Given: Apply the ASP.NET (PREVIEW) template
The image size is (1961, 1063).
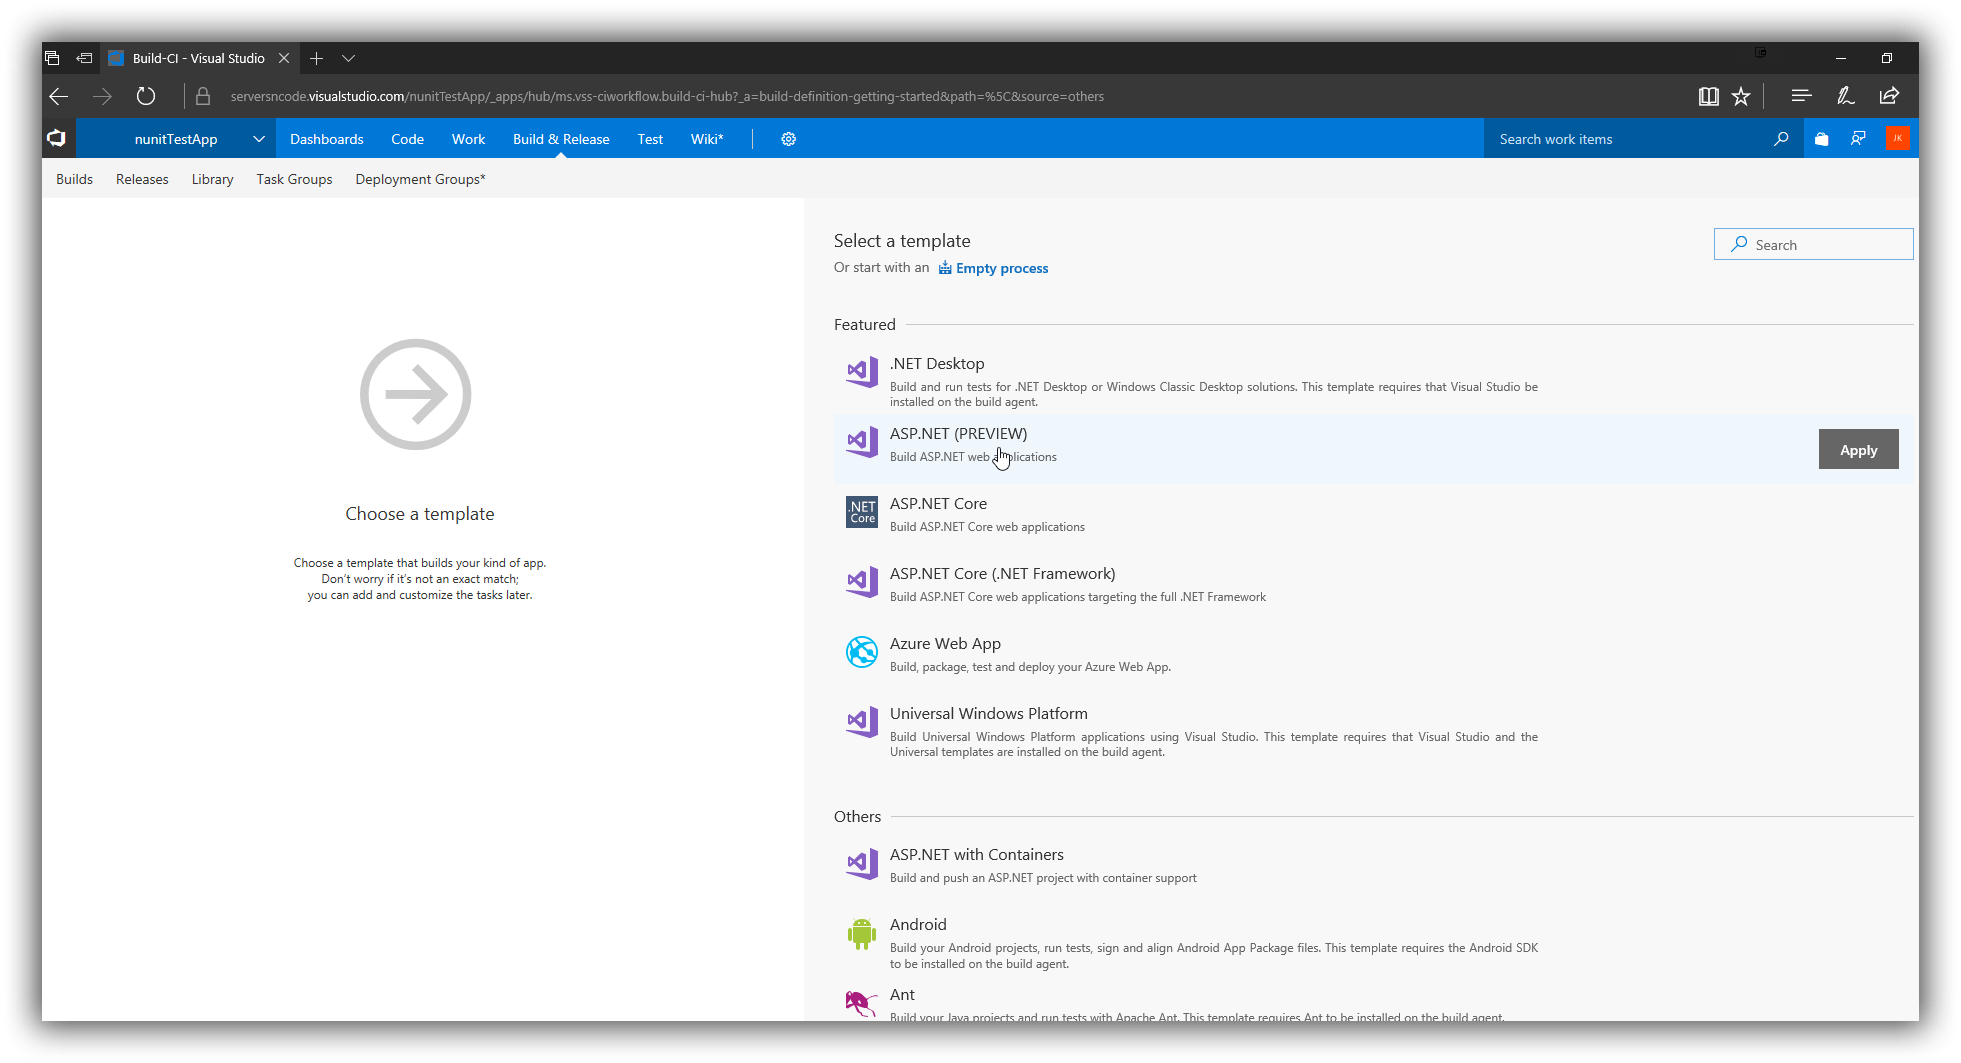Looking at the screenshot, I should point(1857,449).
